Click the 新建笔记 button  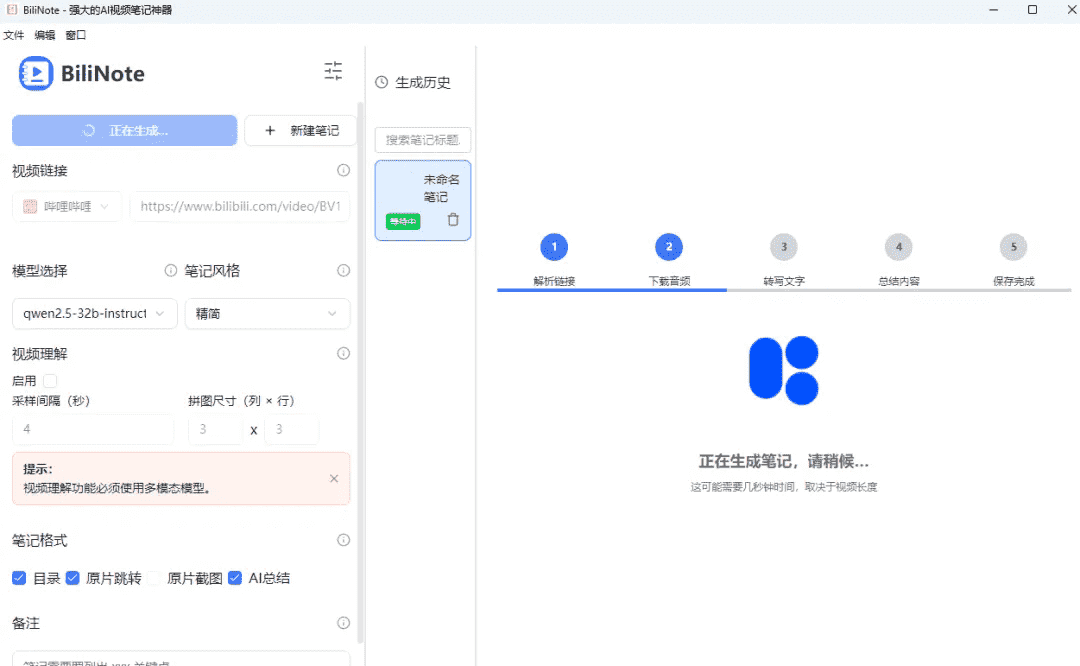click(x=300, y=131)
